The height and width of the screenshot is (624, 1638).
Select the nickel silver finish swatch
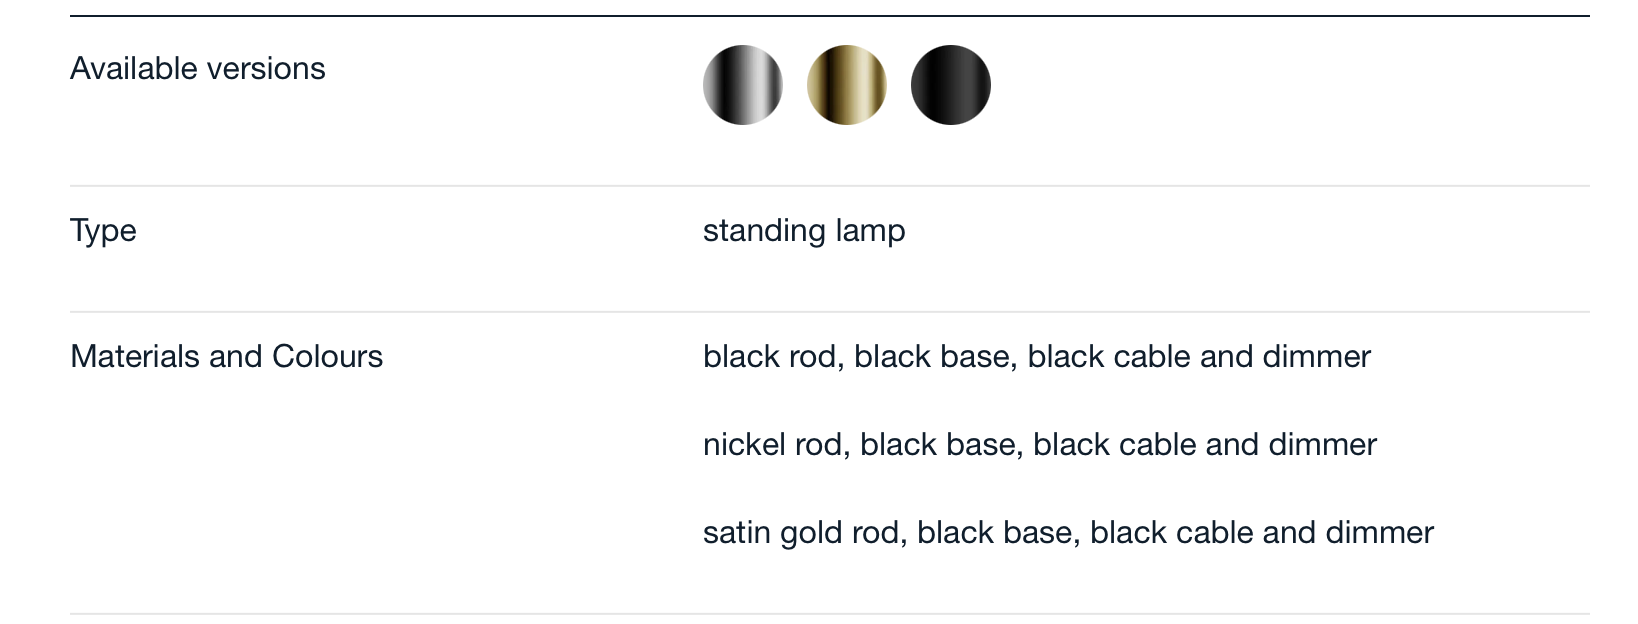[x=743, y=85]
